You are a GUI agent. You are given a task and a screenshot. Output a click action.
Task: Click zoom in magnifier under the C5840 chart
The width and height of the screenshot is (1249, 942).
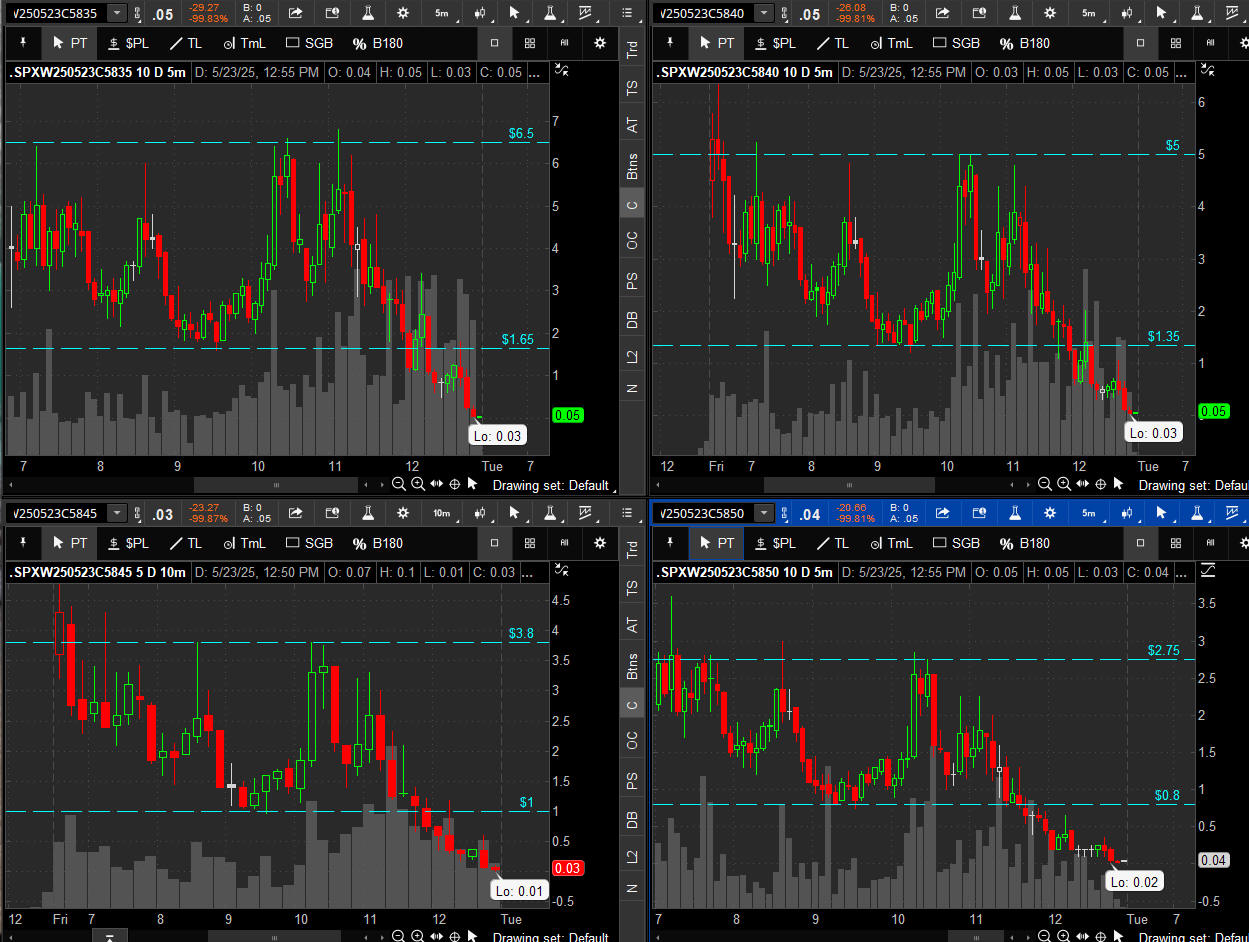point(1064,484)
